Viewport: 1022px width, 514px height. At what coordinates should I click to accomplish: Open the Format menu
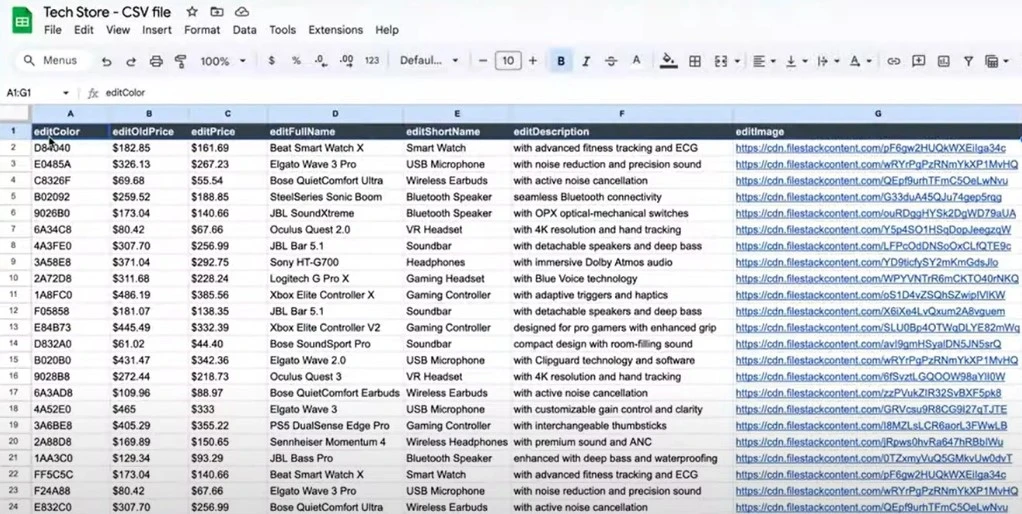tap(202, 30)
